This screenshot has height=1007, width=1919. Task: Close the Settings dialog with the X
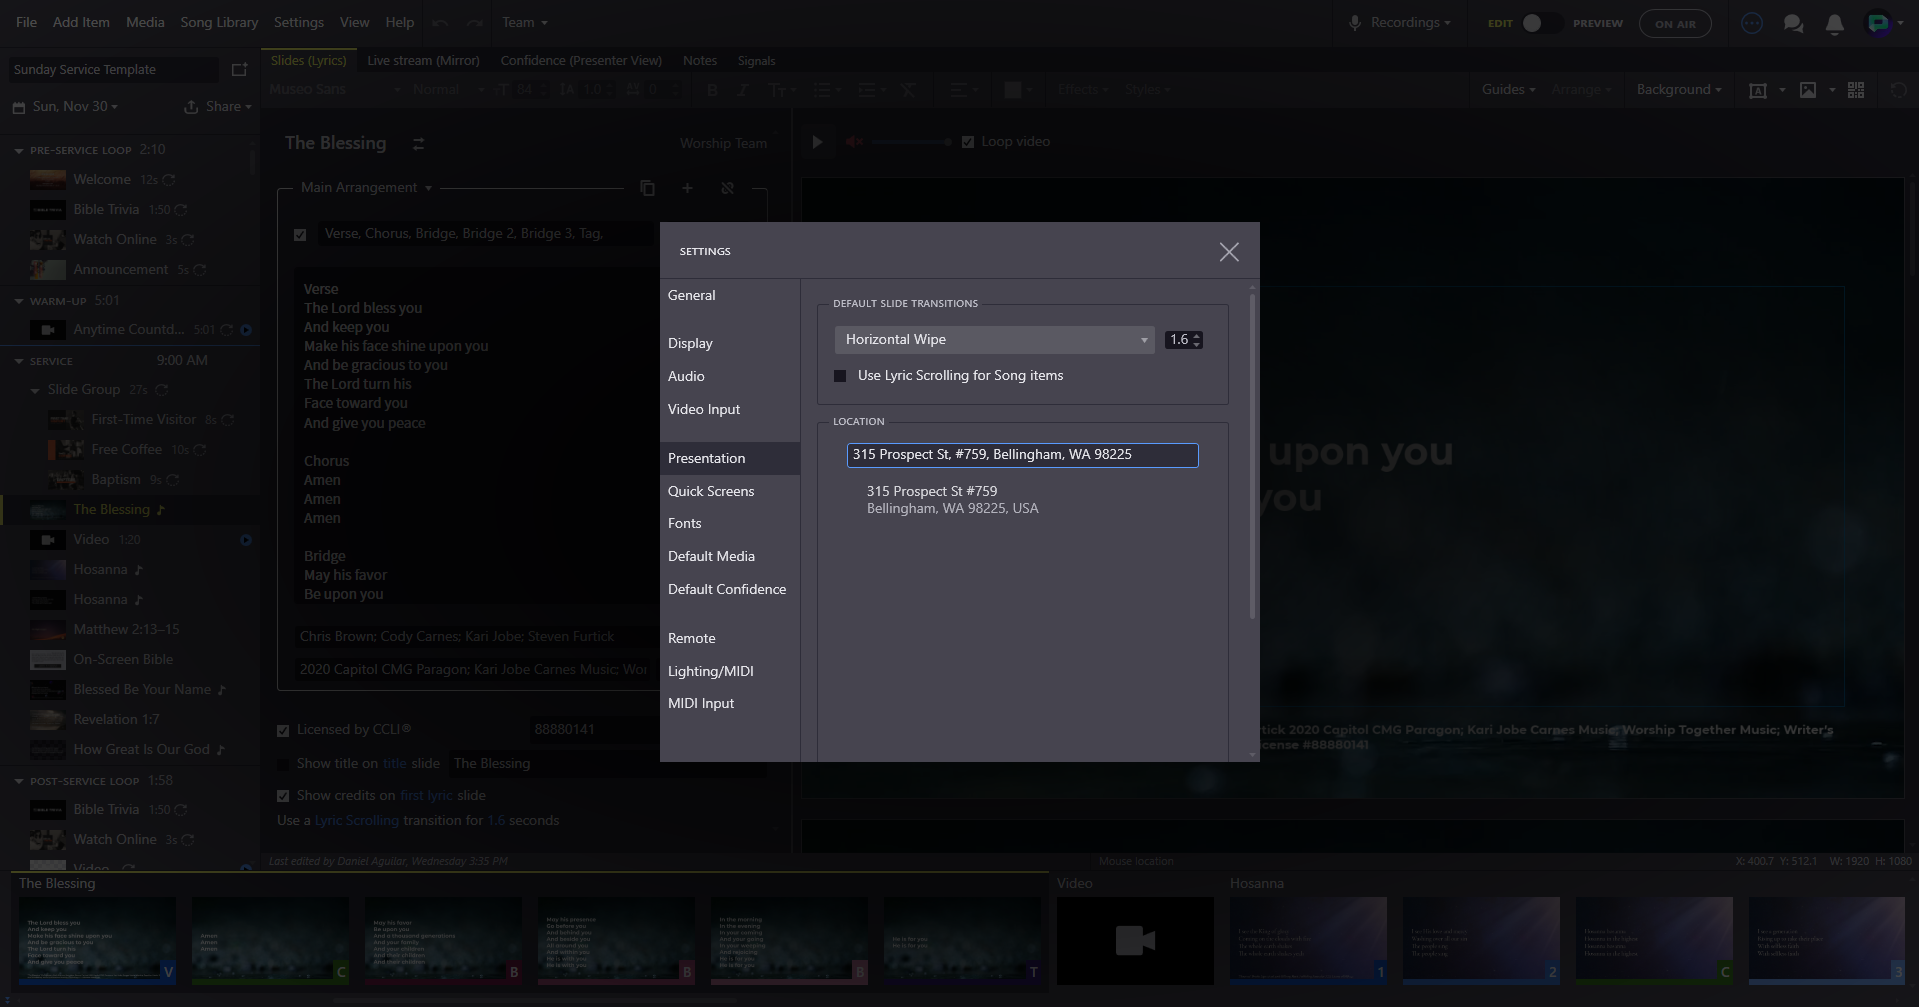click(1229, 252)
